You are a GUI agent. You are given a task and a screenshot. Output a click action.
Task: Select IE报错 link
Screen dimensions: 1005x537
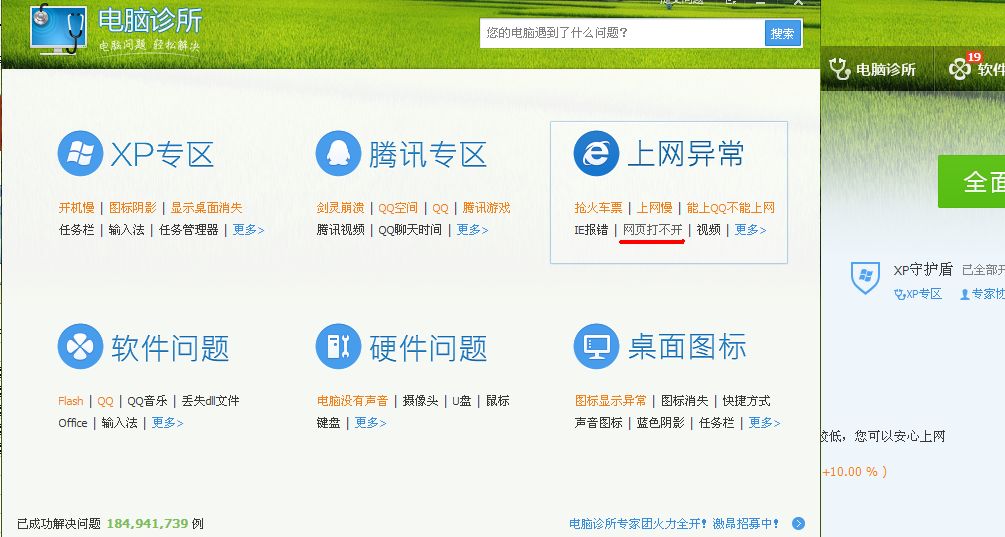point(591,229)
